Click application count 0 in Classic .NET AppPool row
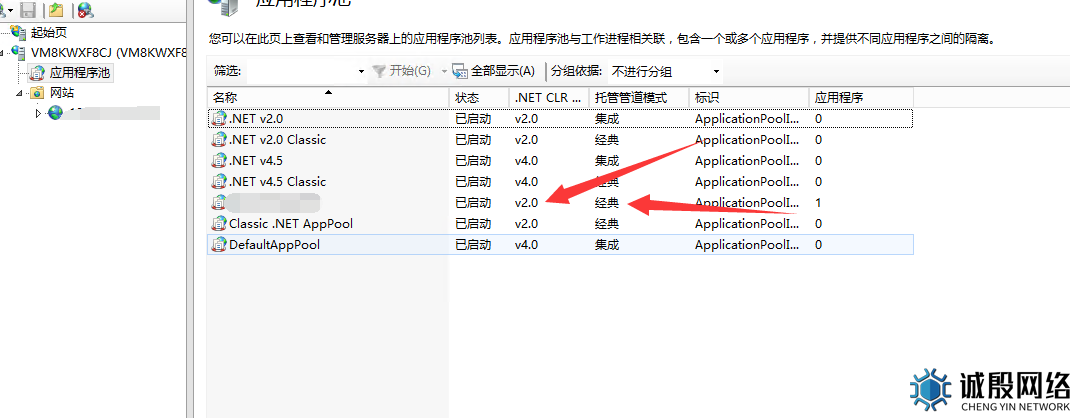The width and height of the screenshot is (1070, 418). (819, 224)
